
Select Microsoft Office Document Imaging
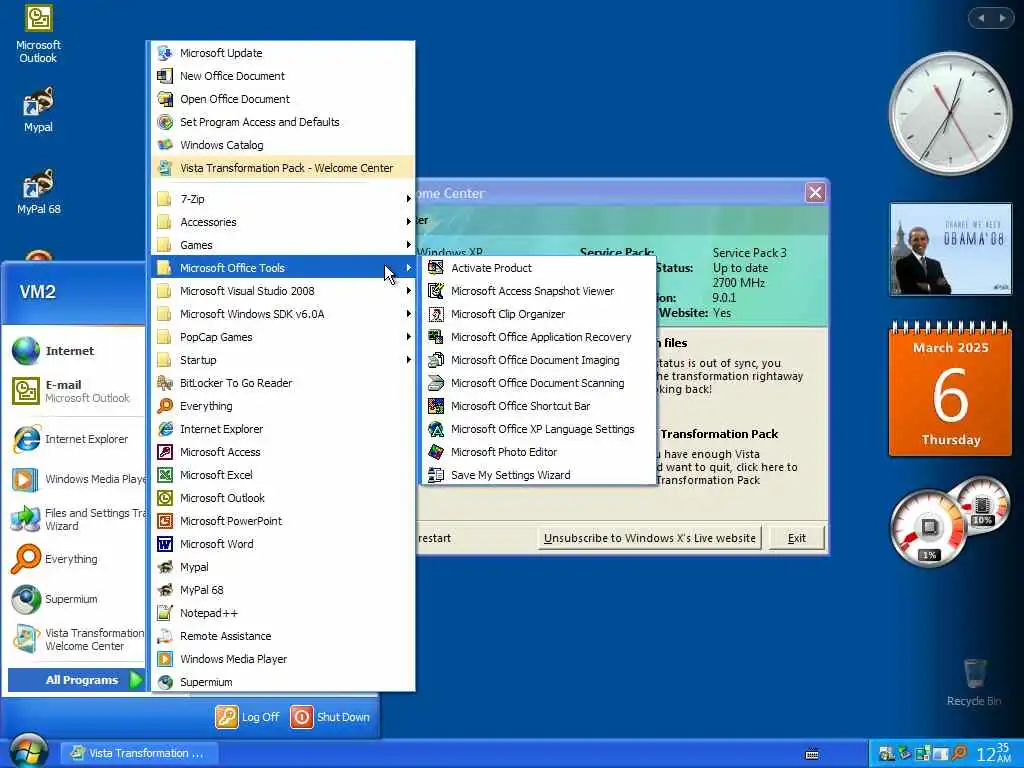(539, 360)
